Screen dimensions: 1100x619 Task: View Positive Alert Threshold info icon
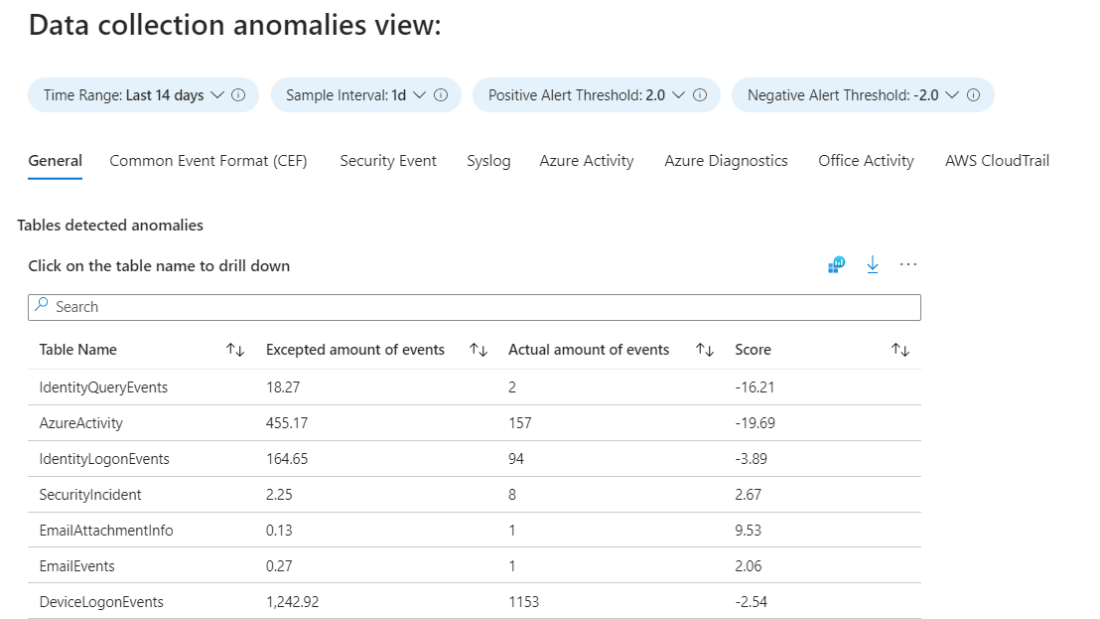[x=700, y=95]
